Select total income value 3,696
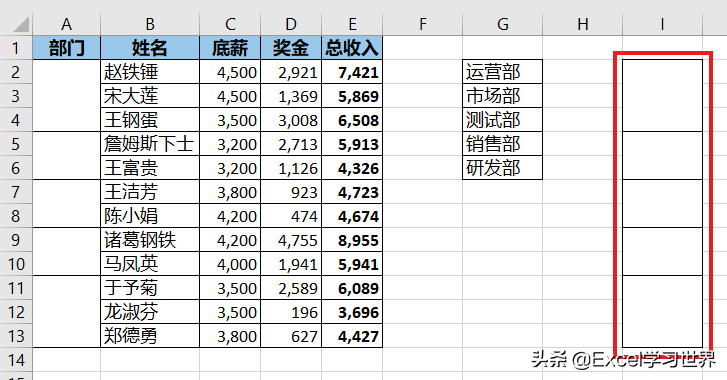The width and height of the screenshot is (727, 380). tap(352, 312)
